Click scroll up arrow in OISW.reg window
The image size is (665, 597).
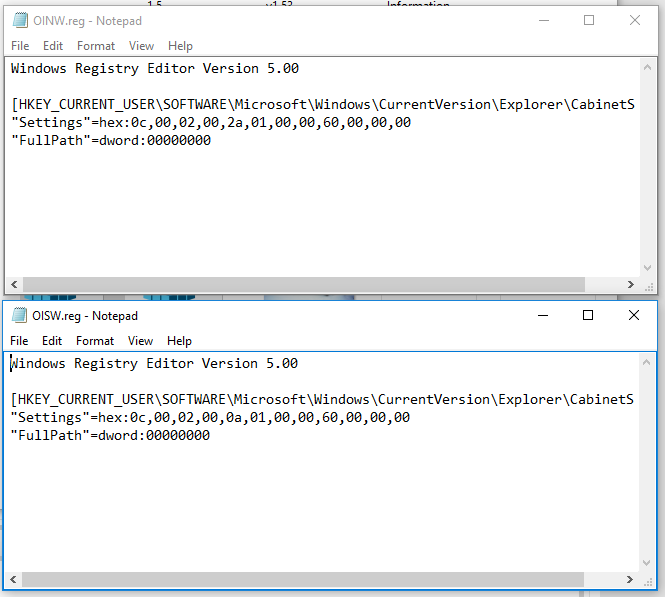click(646, 363)
